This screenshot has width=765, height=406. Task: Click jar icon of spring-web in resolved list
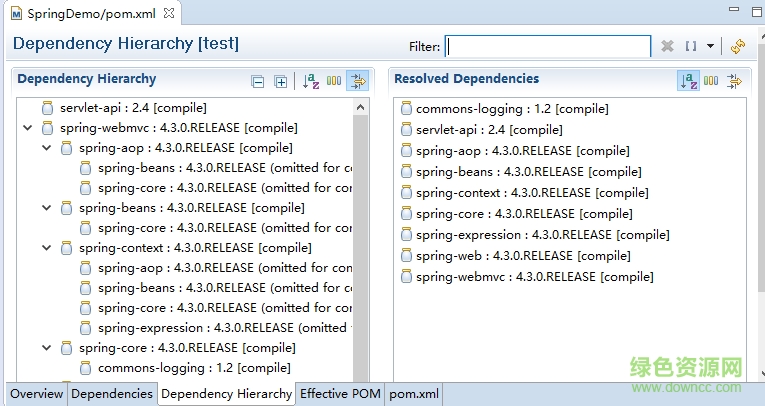click(x=406, y=255)
